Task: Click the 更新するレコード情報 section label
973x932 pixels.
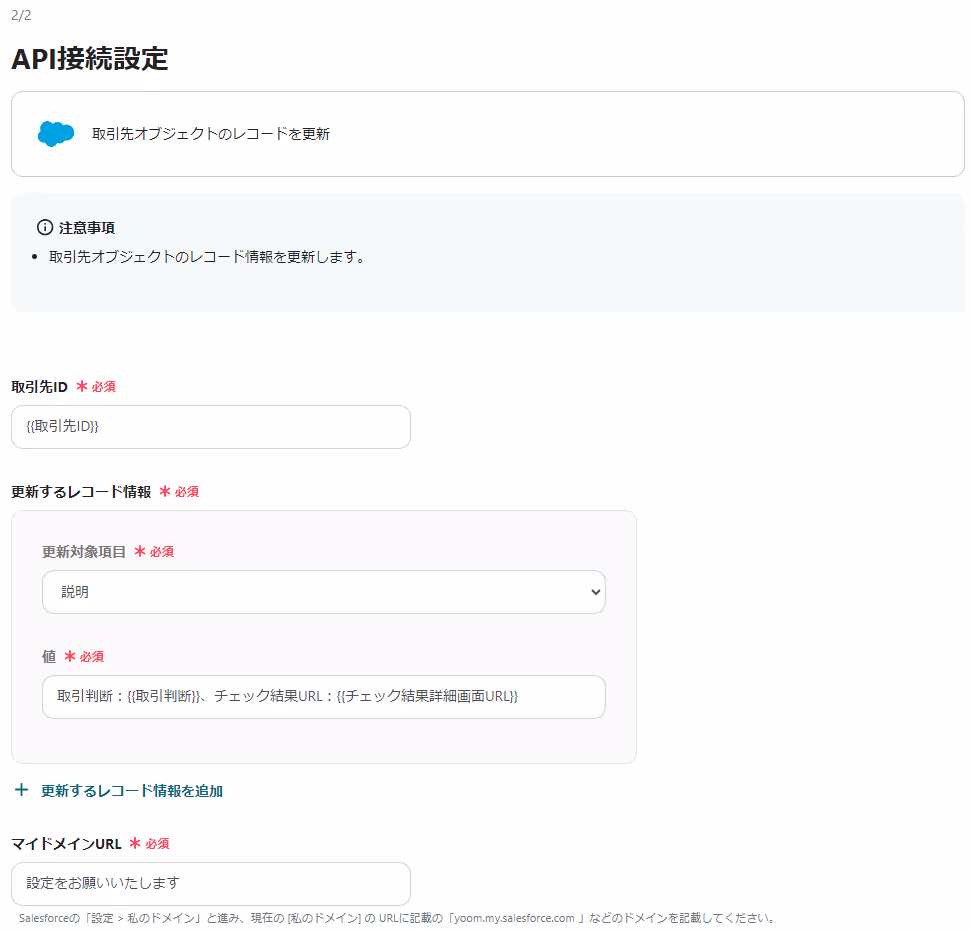Action: coord(81,491)
